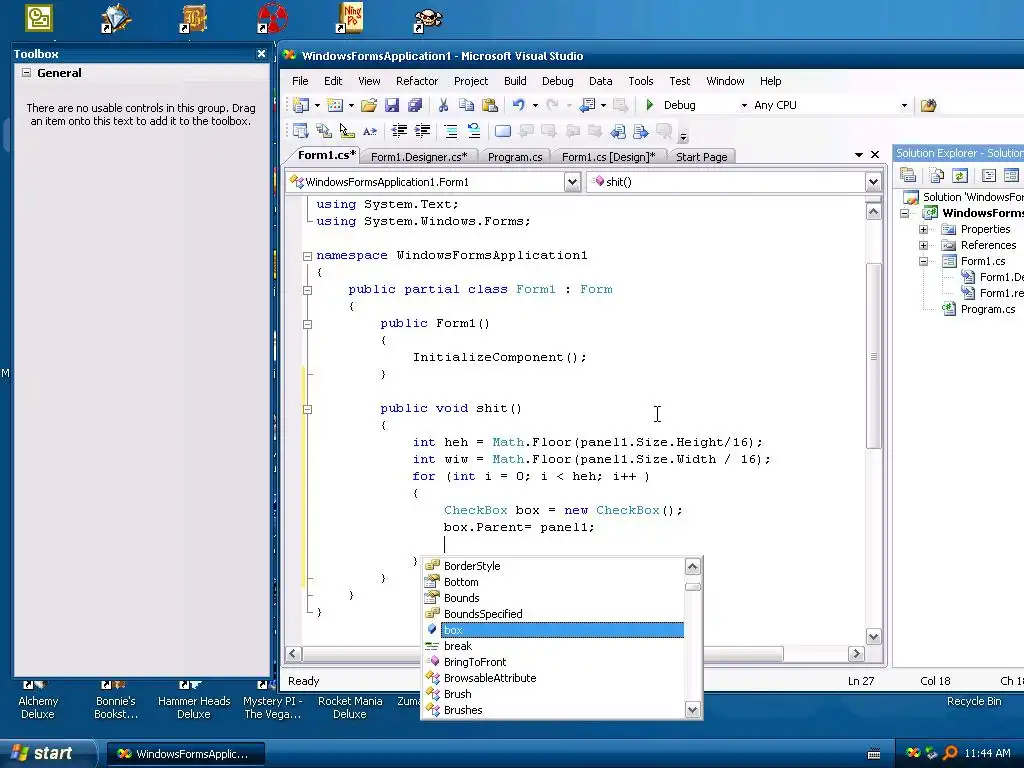Click the Copy toolbar icon
Viewport: 1024px width, 768px height.
tap(466, 105)
